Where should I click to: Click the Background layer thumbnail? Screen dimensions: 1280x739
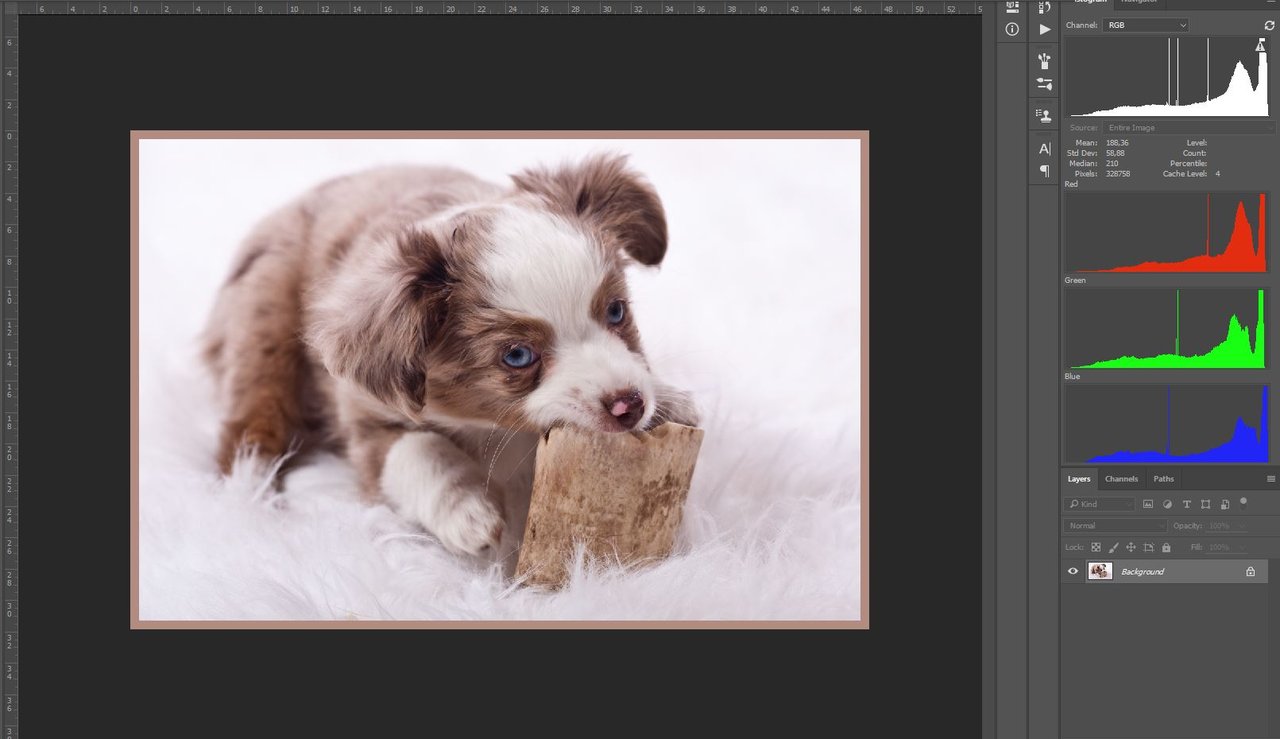(x=1100, y=571)
